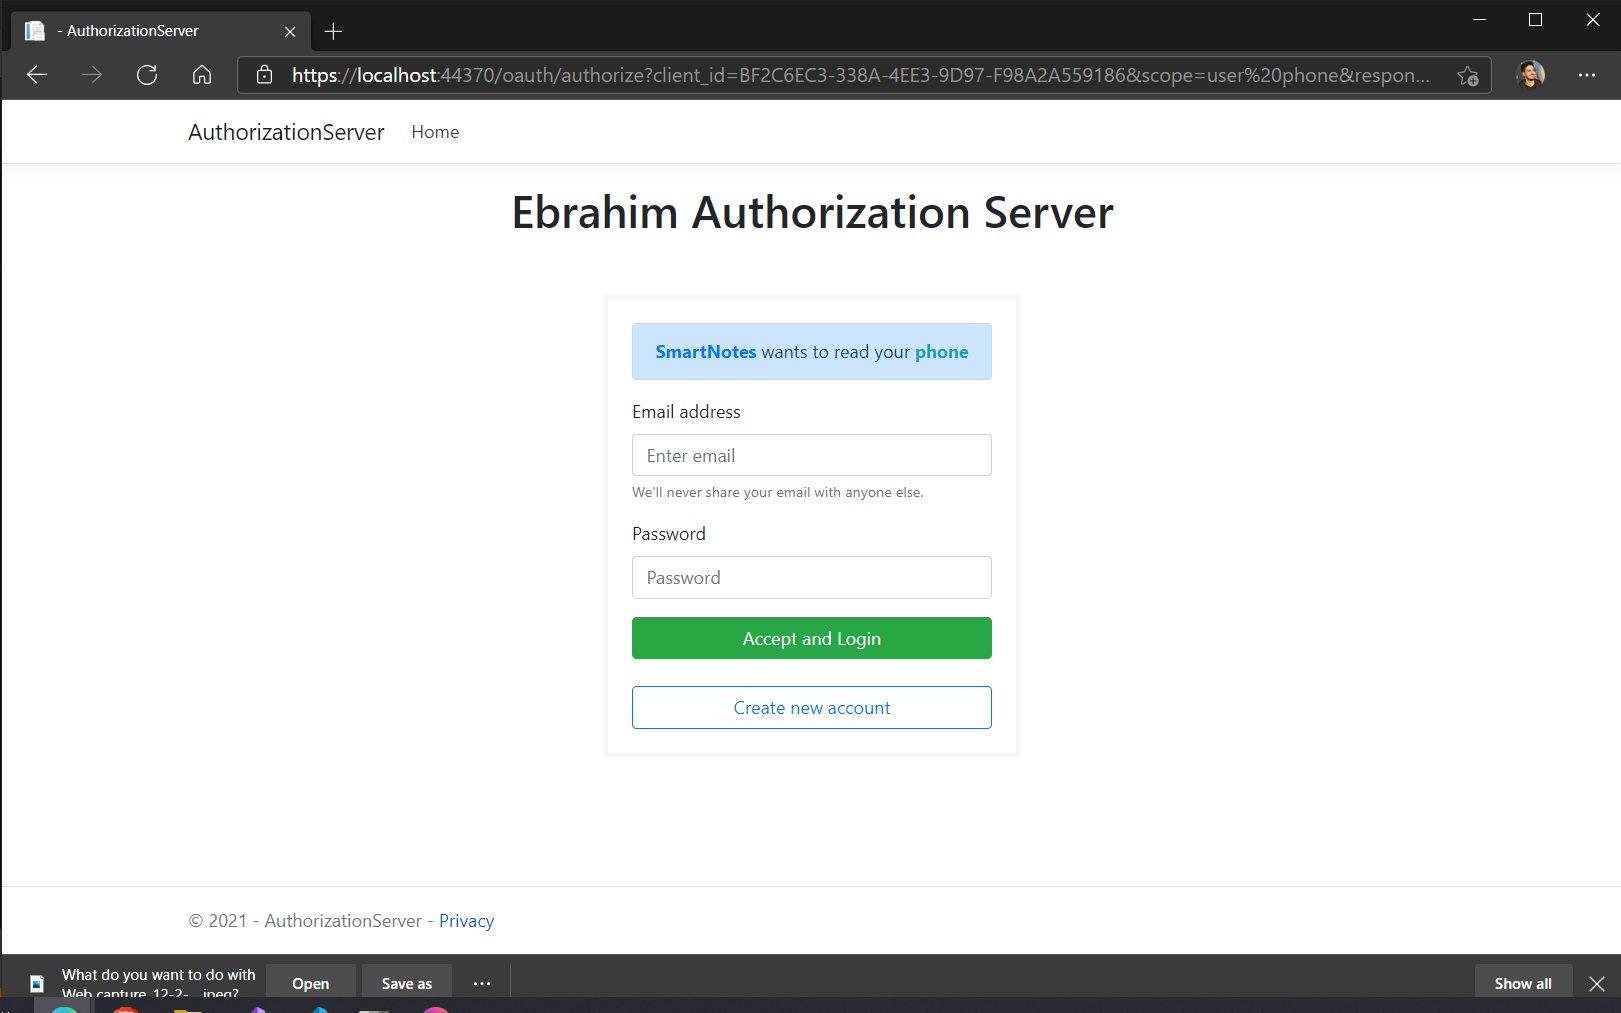Click the Ebrahim Authorization Server heading
Image resolution: width=1621 pixels, height=1013 pixels.
coord(812,213)
